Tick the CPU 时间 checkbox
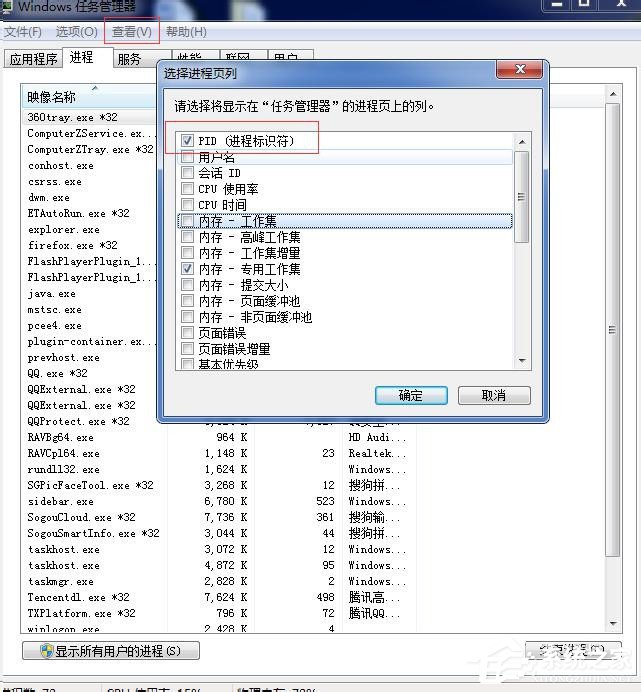The height and width of the screenshot is (692, 641). (187, 205)
